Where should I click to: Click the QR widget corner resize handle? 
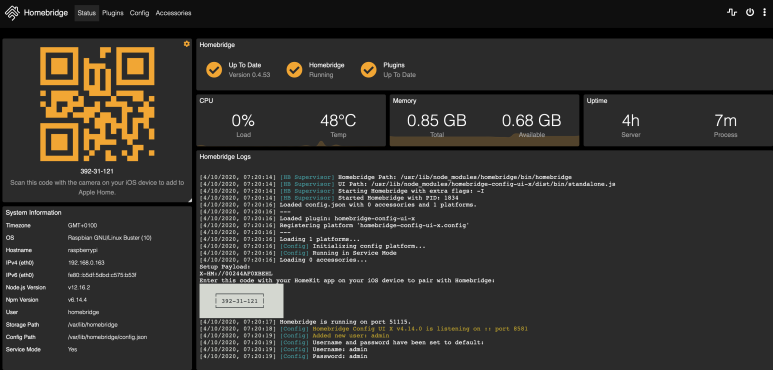(x=189, y=200)
